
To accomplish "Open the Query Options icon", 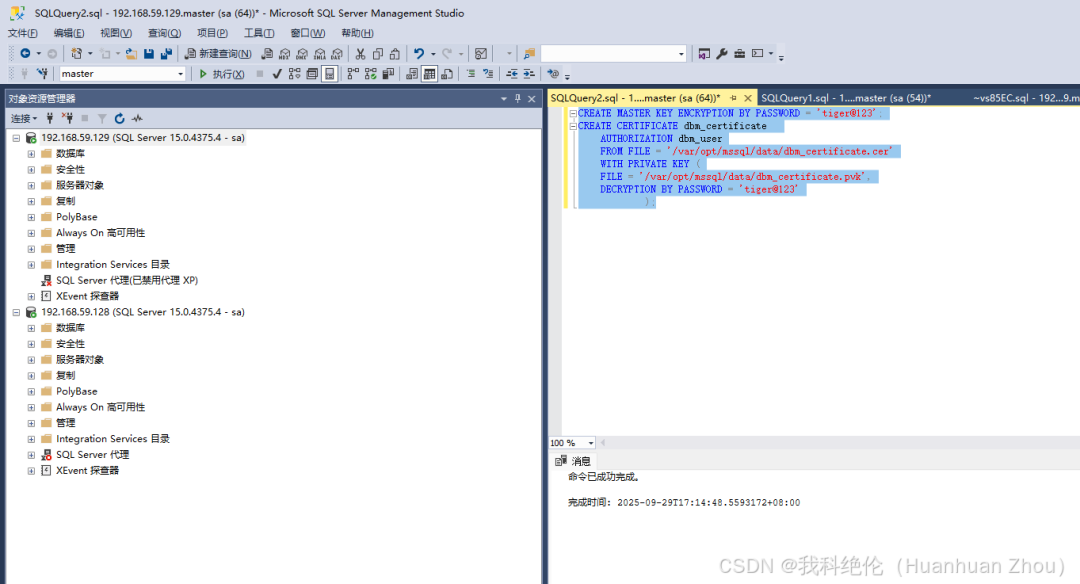I will pyautogui.click(x=312, y=74).
